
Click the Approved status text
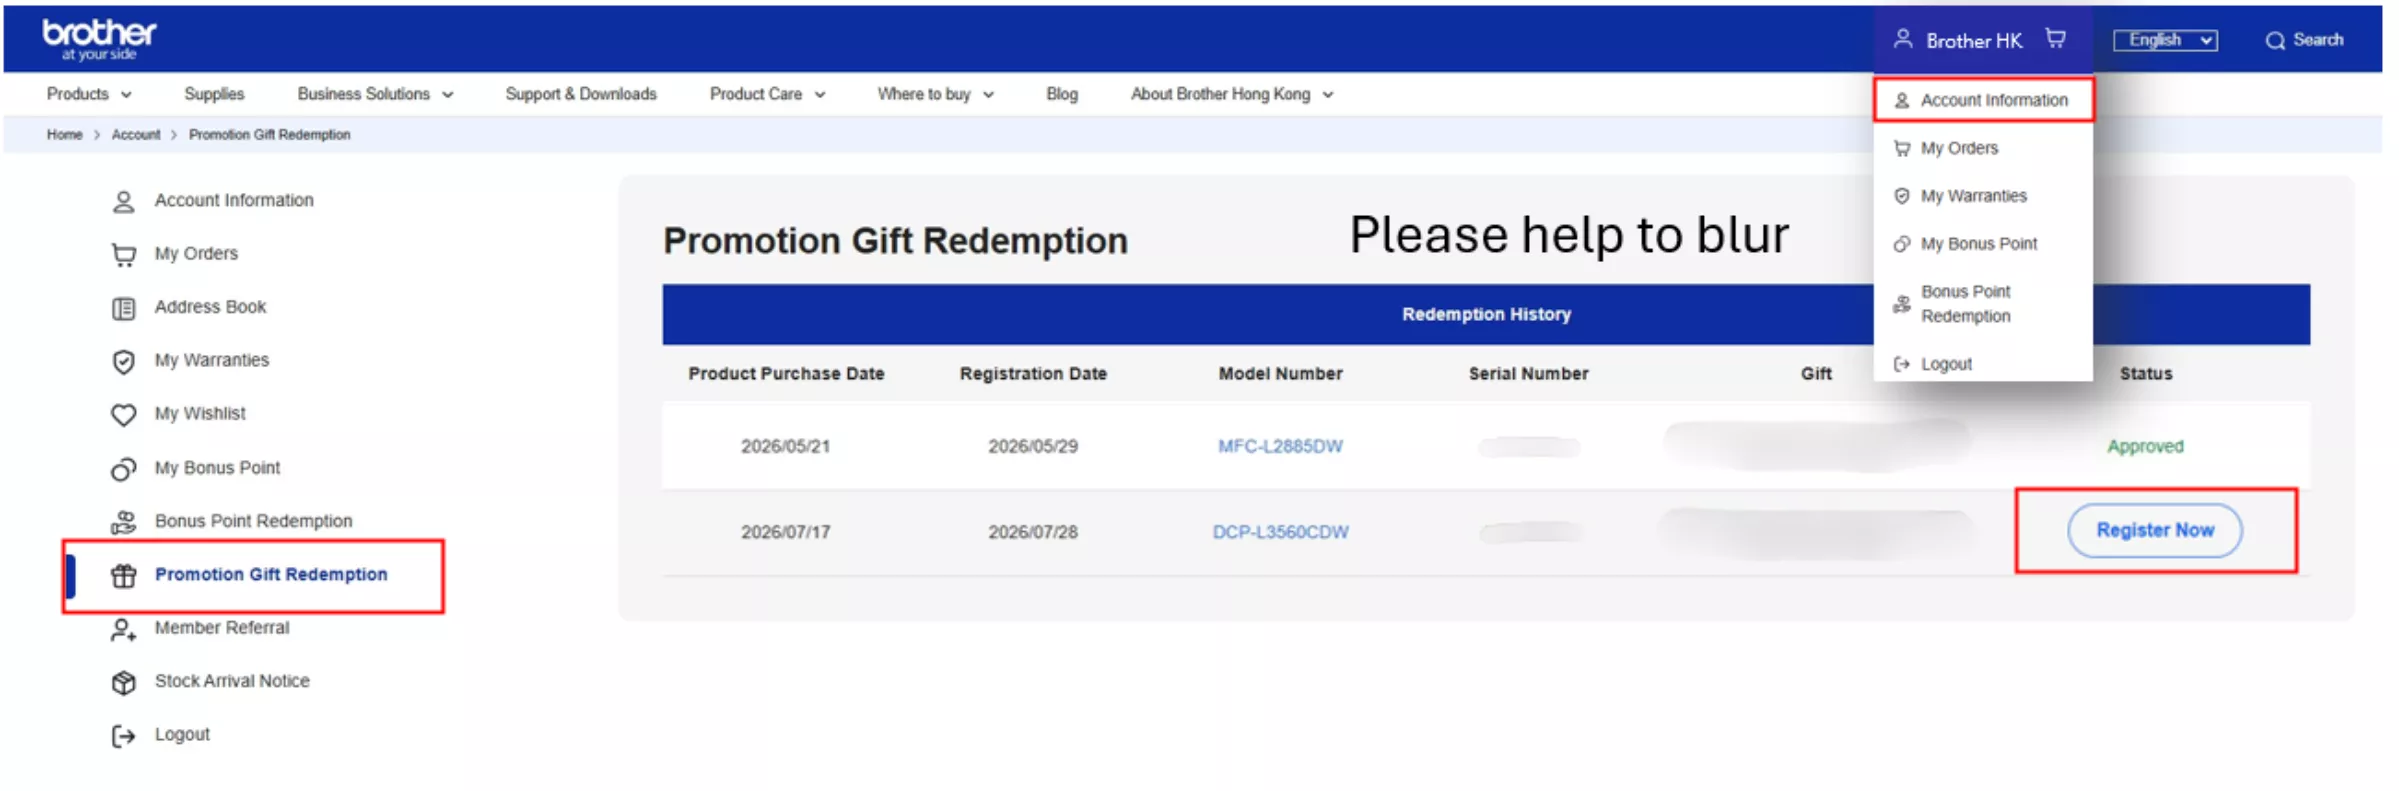2146,446
